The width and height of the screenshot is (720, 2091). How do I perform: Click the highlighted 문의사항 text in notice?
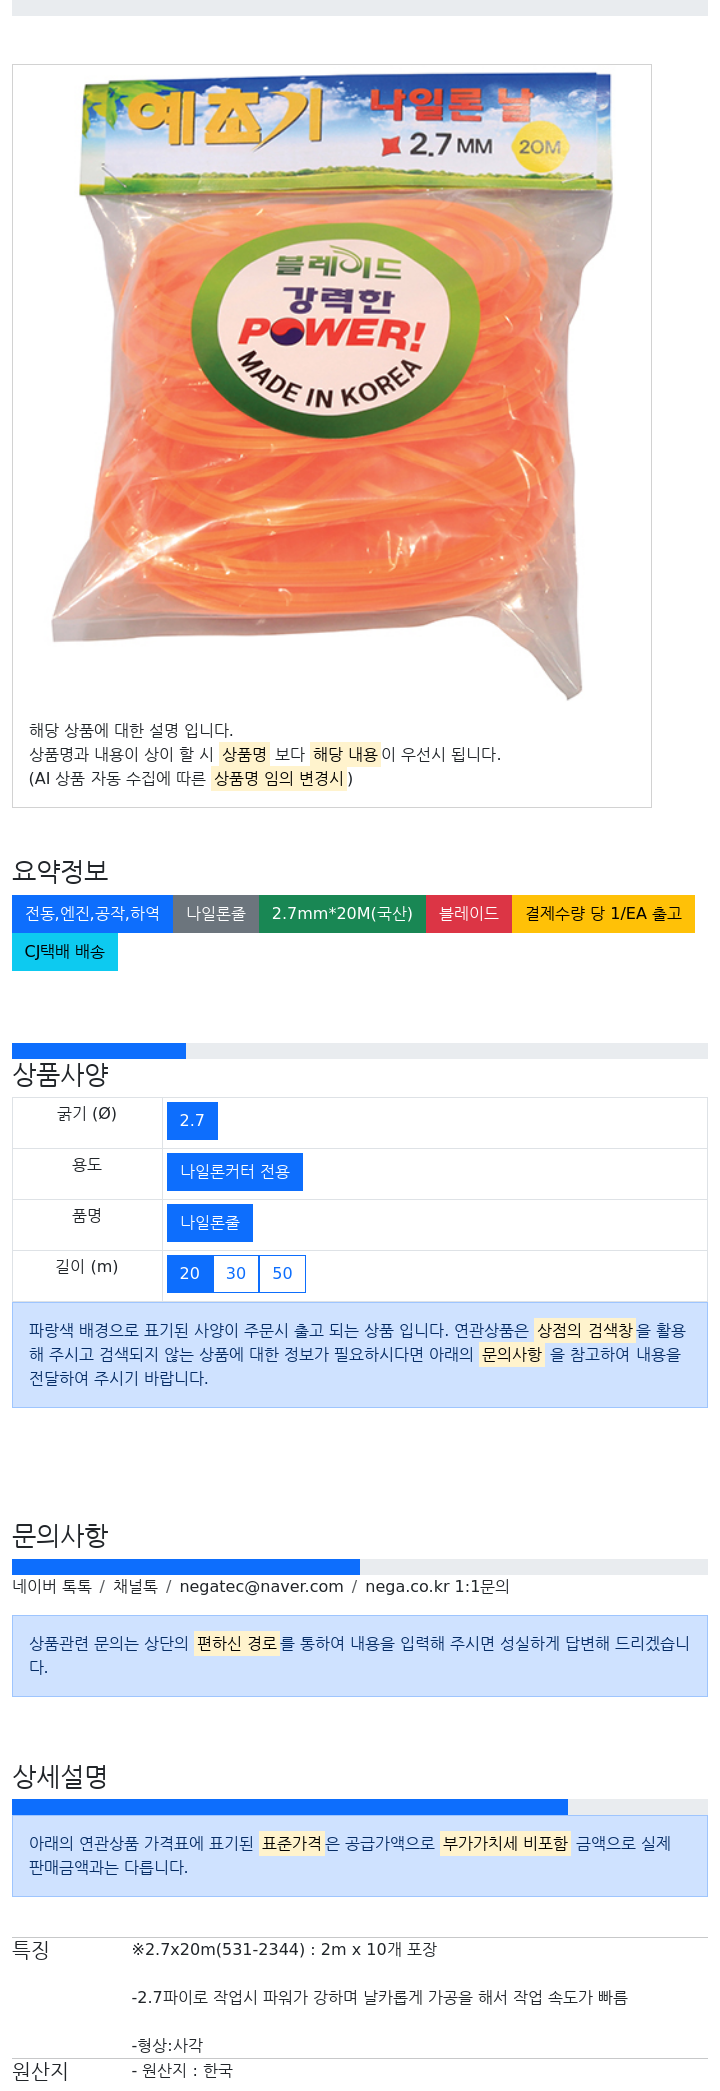[x=512, y=1355]
